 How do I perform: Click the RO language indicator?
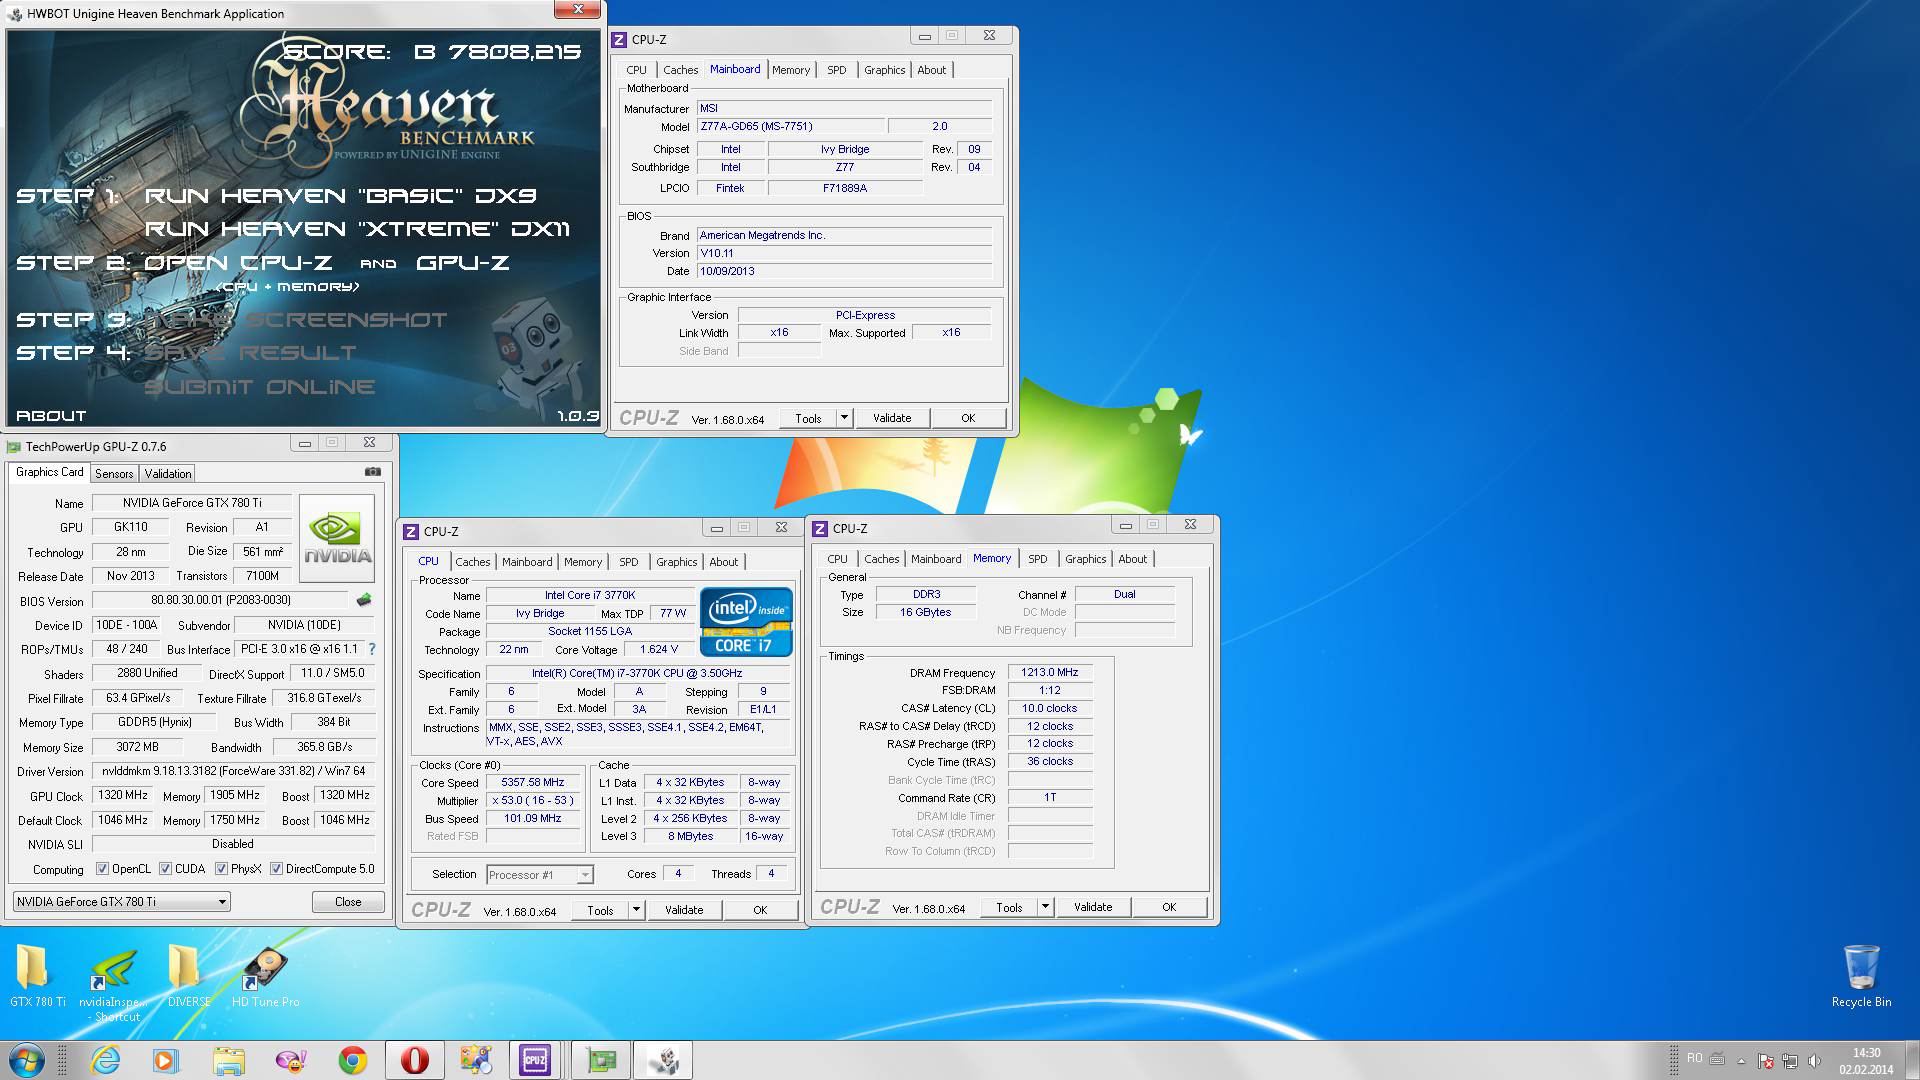1694,1058
